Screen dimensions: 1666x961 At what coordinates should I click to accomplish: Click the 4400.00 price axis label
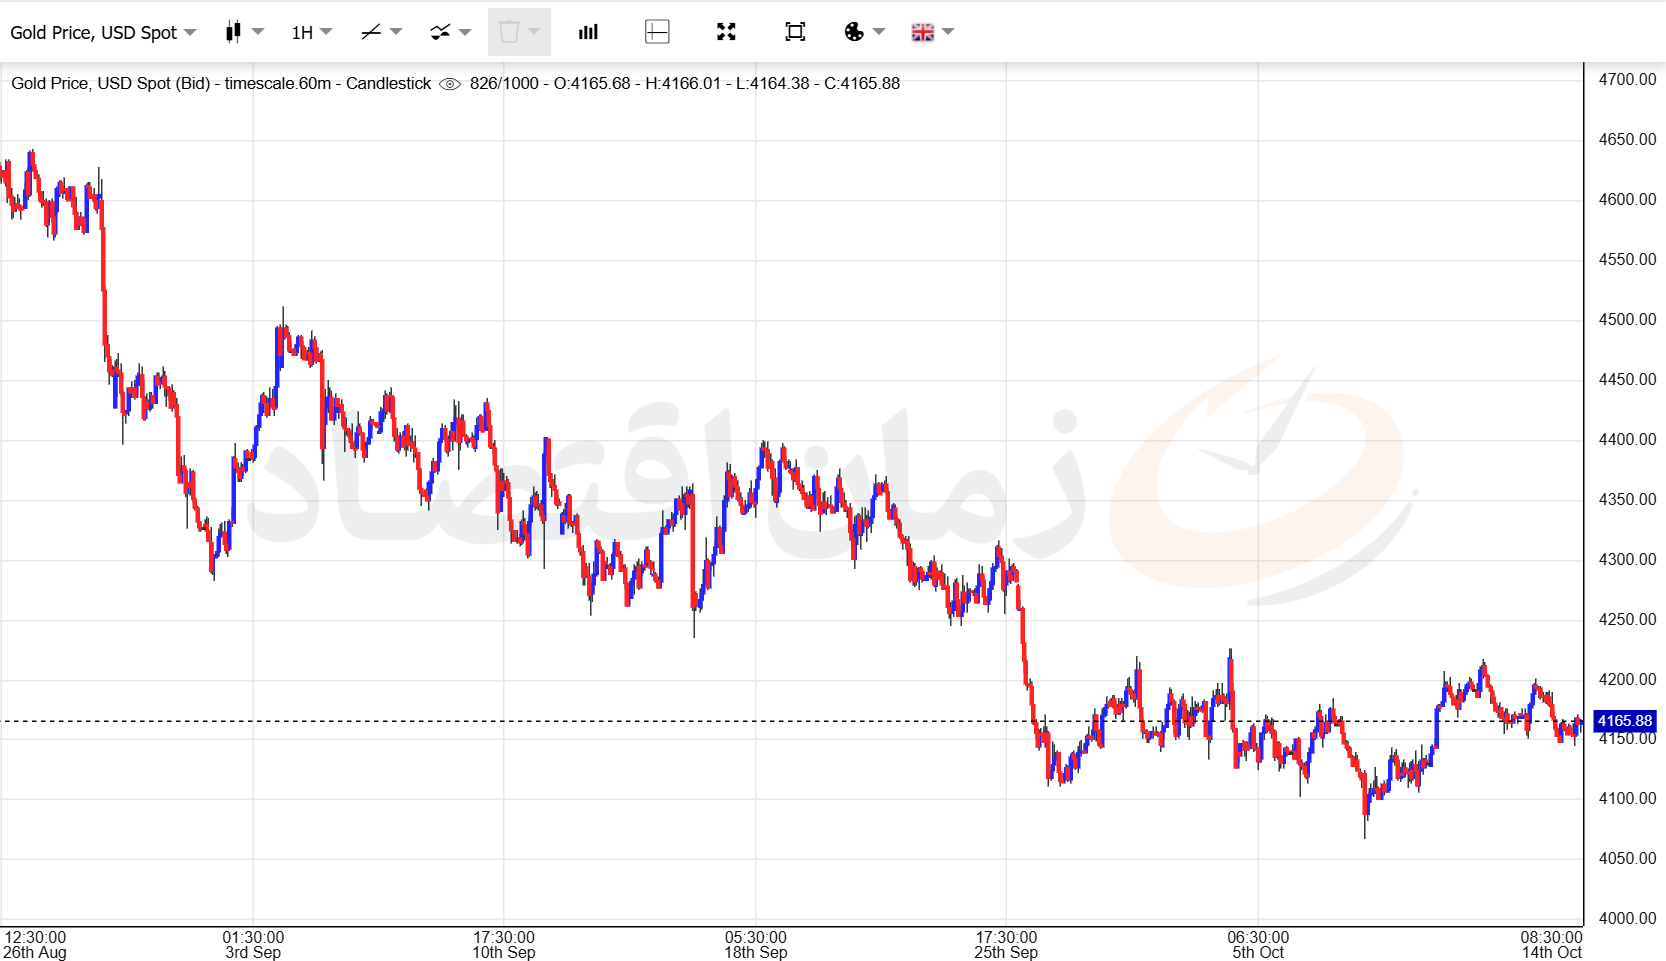coord(1627,439)
